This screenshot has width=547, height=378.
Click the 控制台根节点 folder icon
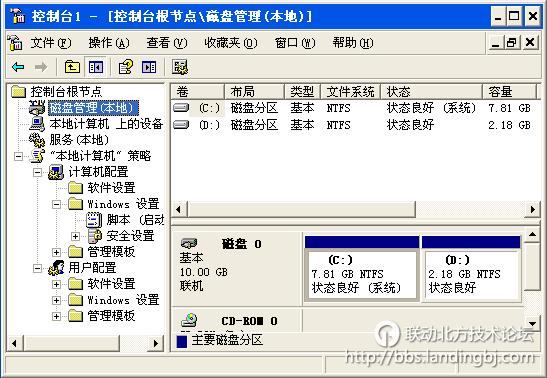click(18, 92)
